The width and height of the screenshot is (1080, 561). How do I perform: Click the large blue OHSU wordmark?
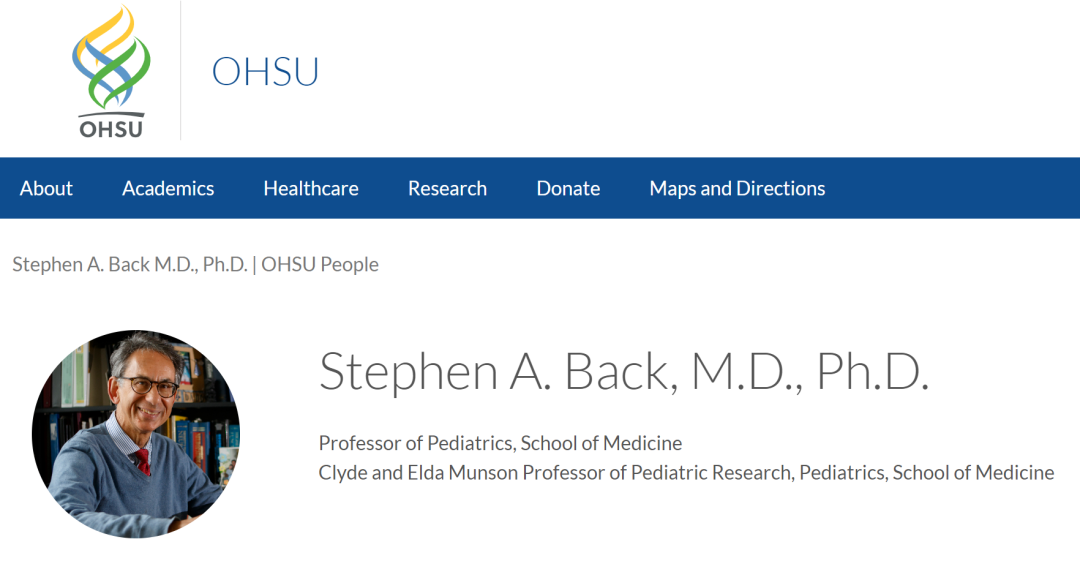click(265, 72)
